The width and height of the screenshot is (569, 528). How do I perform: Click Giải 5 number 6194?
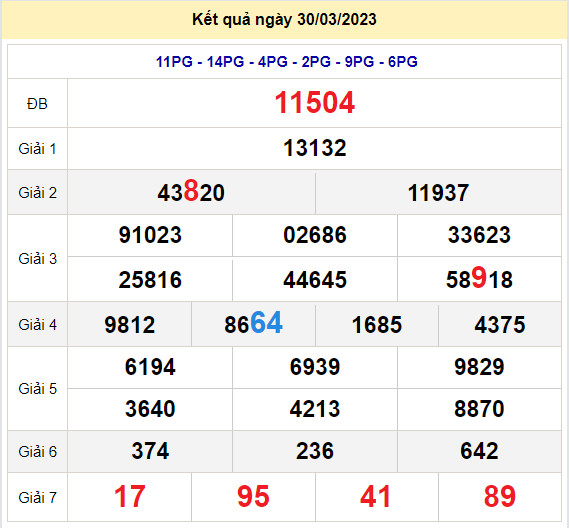(150, 367)
